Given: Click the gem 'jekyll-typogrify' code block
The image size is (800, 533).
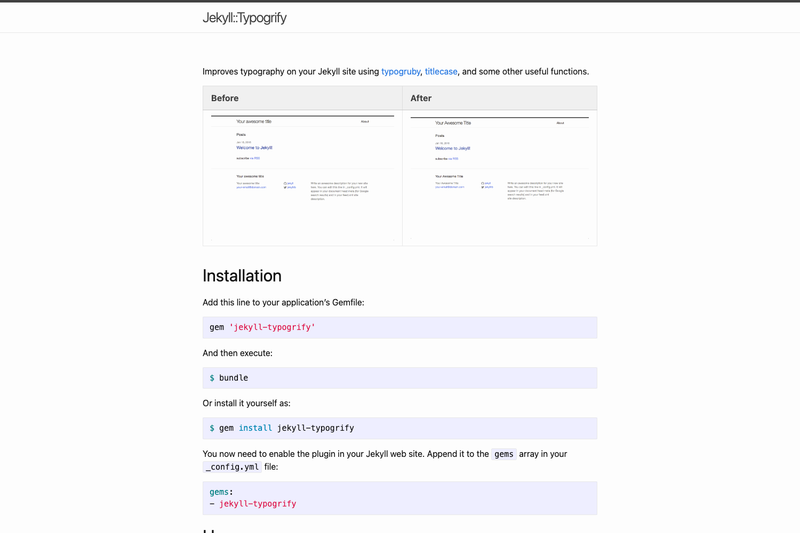Looking at the screenshot, I should pos(400,327).
